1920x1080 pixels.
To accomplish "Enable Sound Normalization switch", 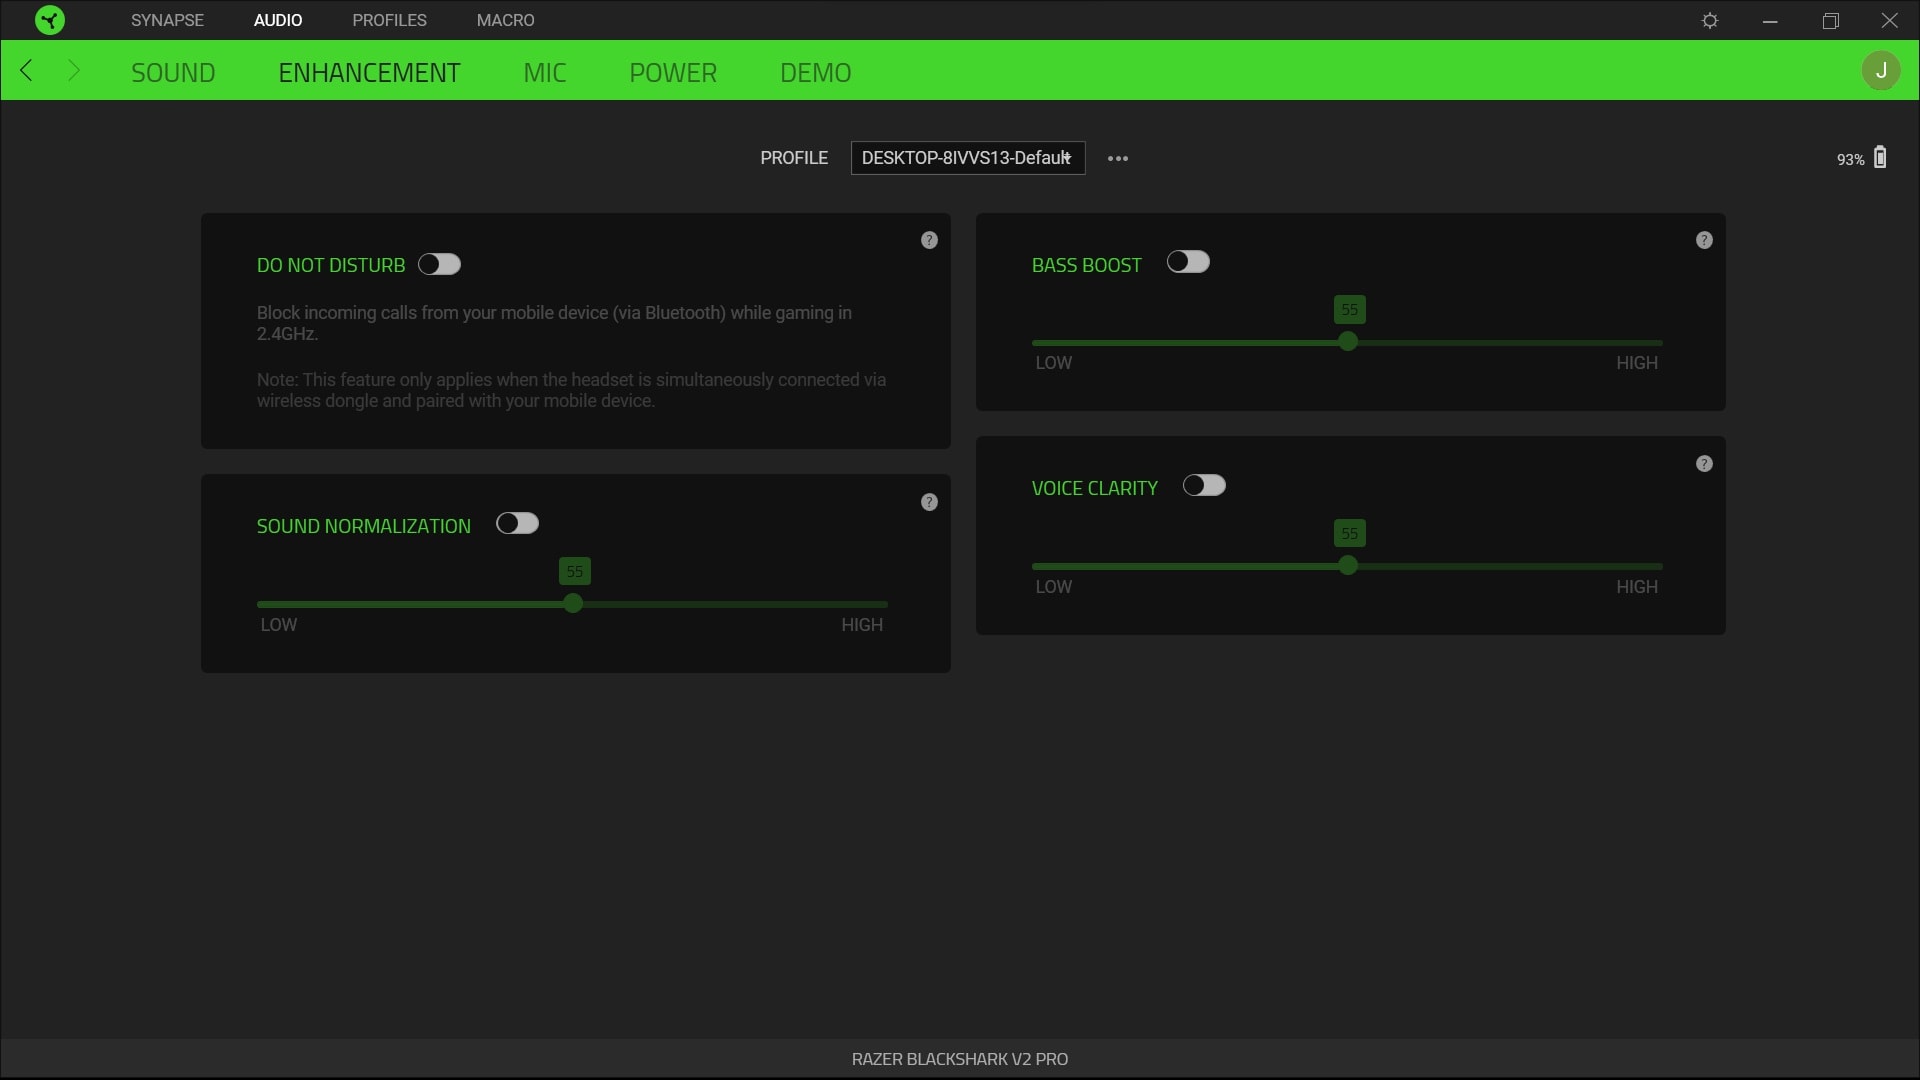I will tap(517, 524).
